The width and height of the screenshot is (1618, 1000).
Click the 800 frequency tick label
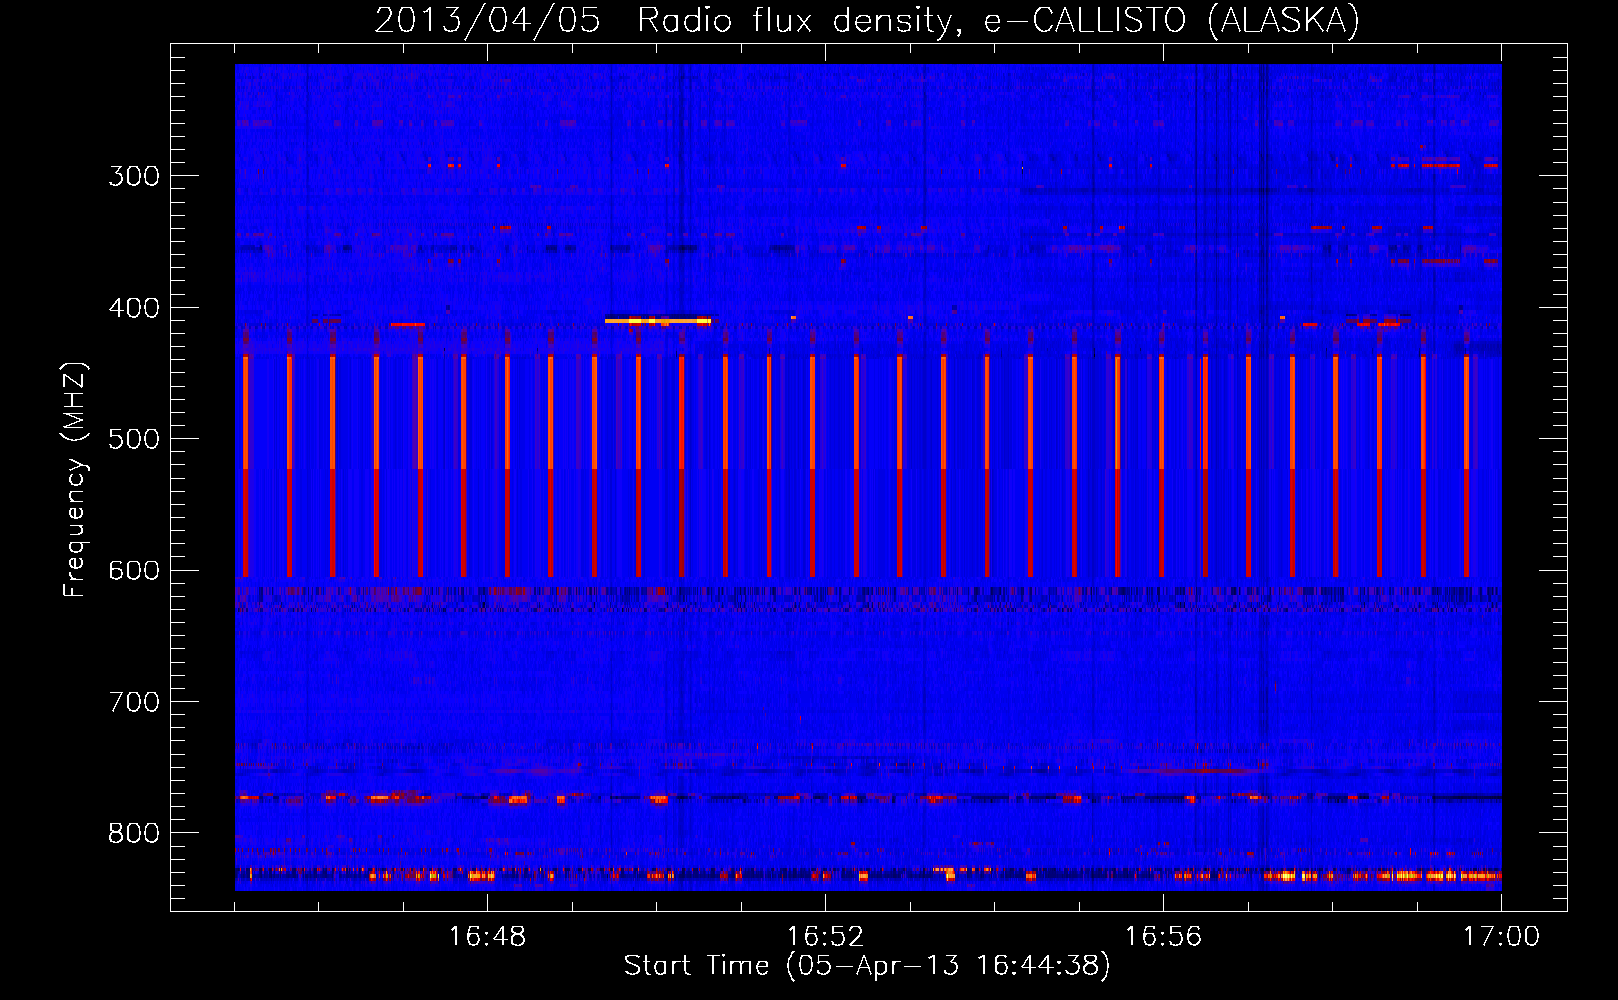click(134, 834)
